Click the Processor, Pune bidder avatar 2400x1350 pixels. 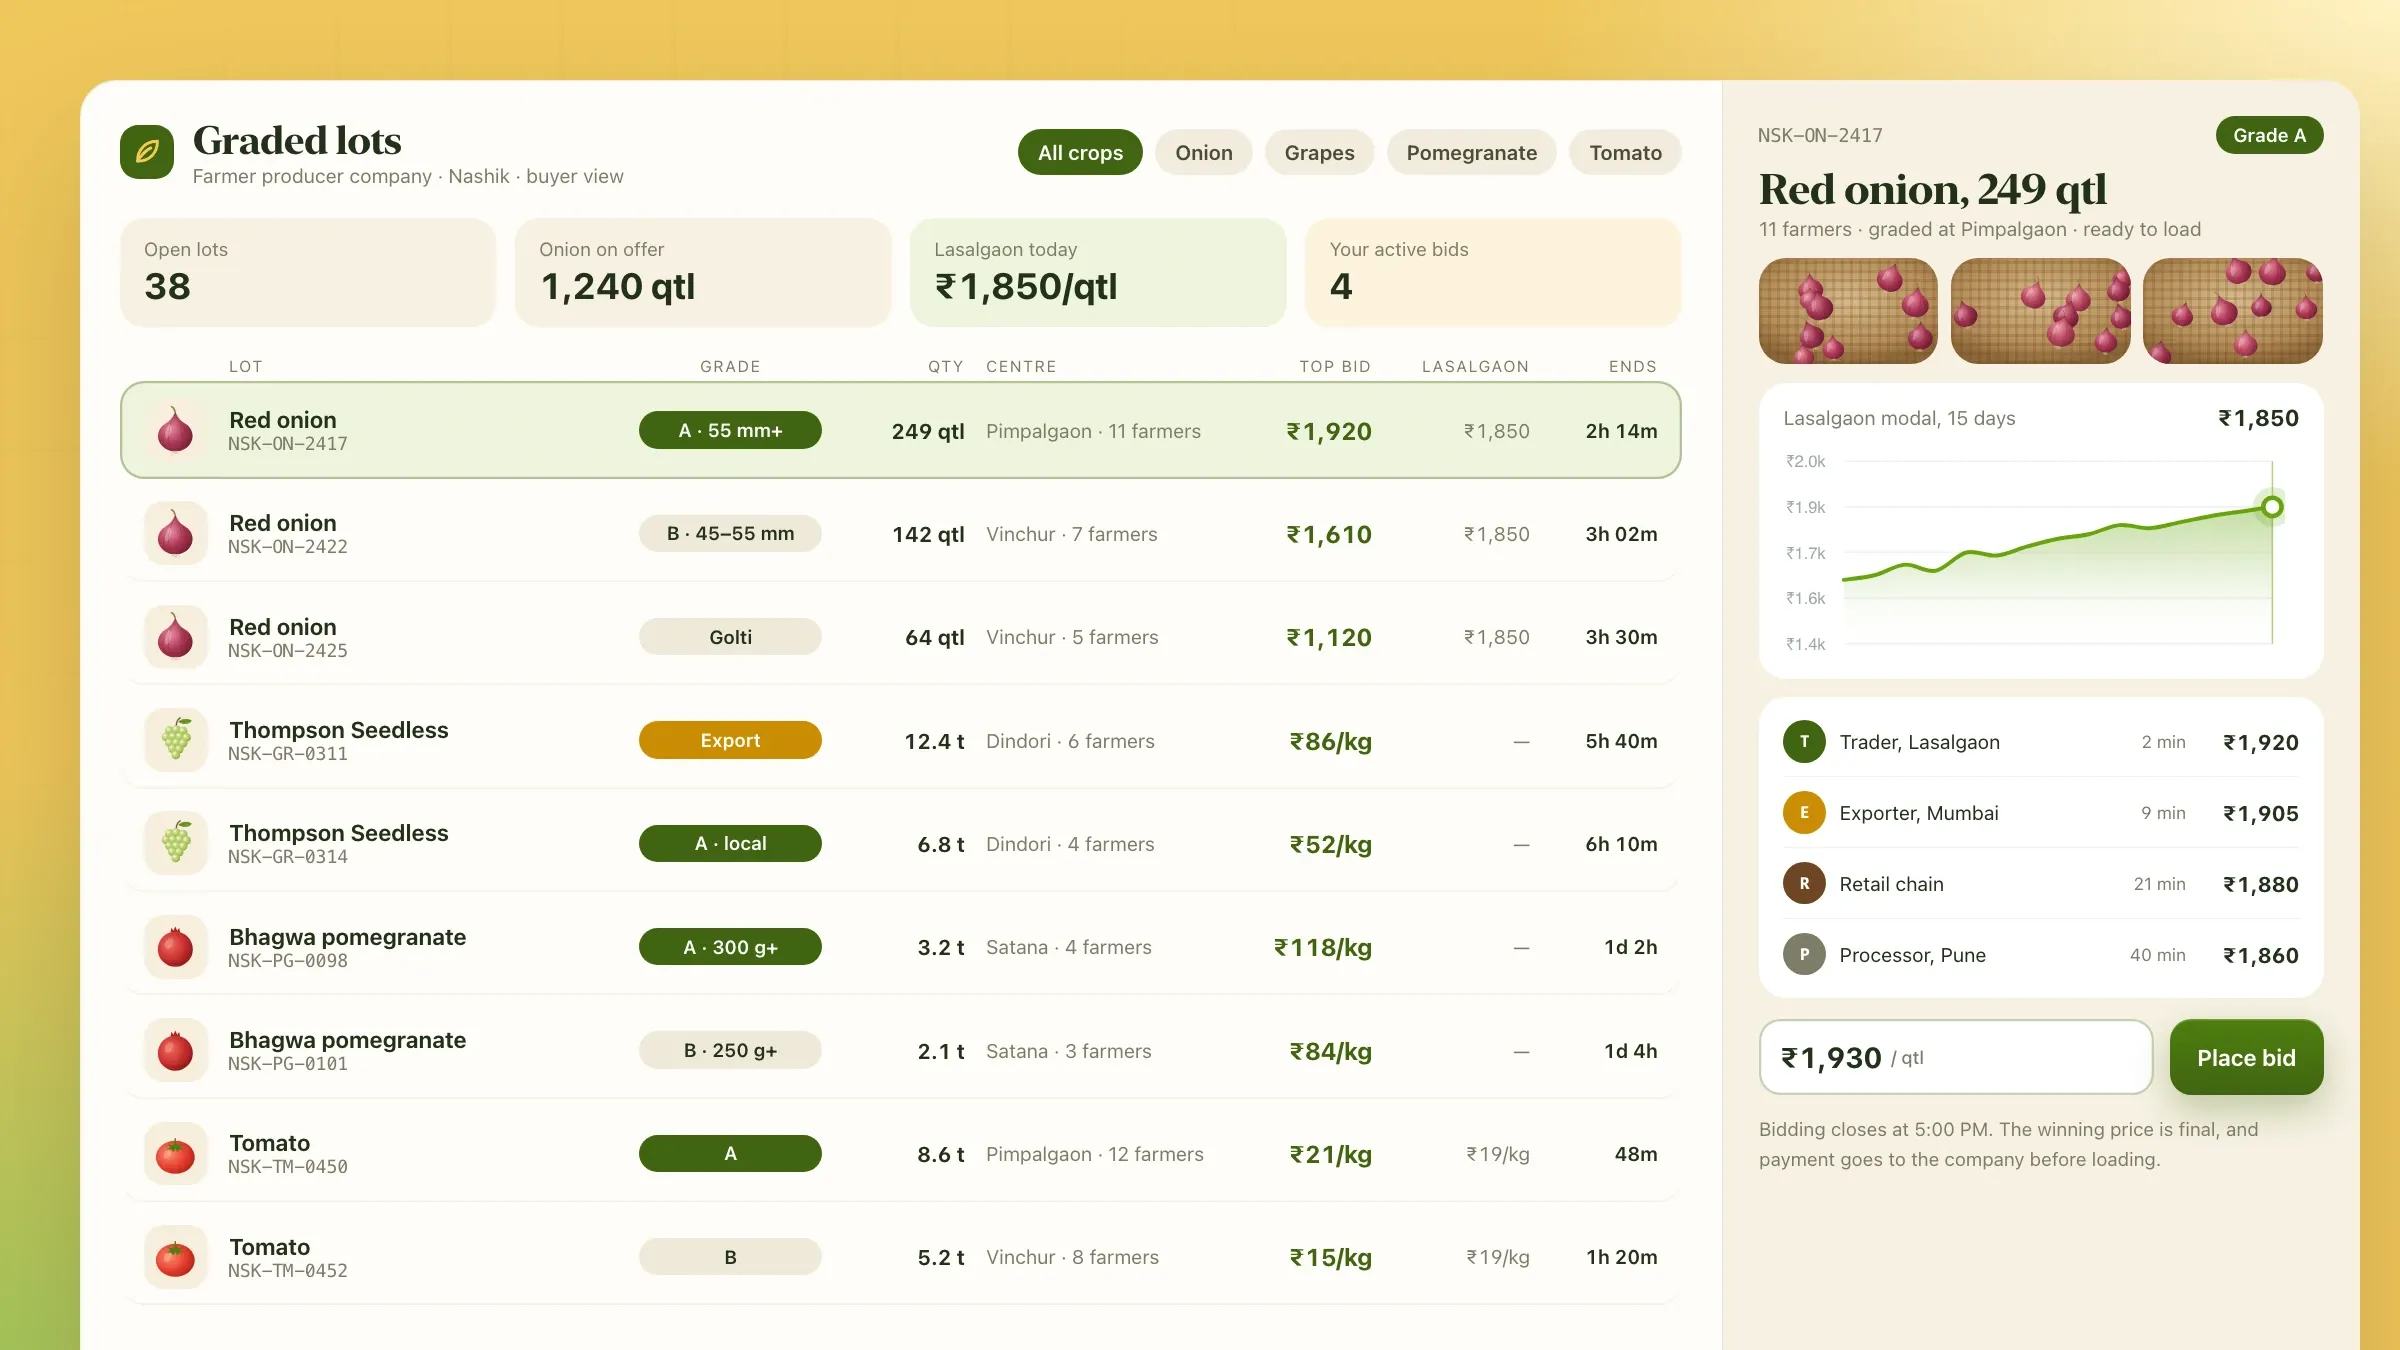[1804, 955]
